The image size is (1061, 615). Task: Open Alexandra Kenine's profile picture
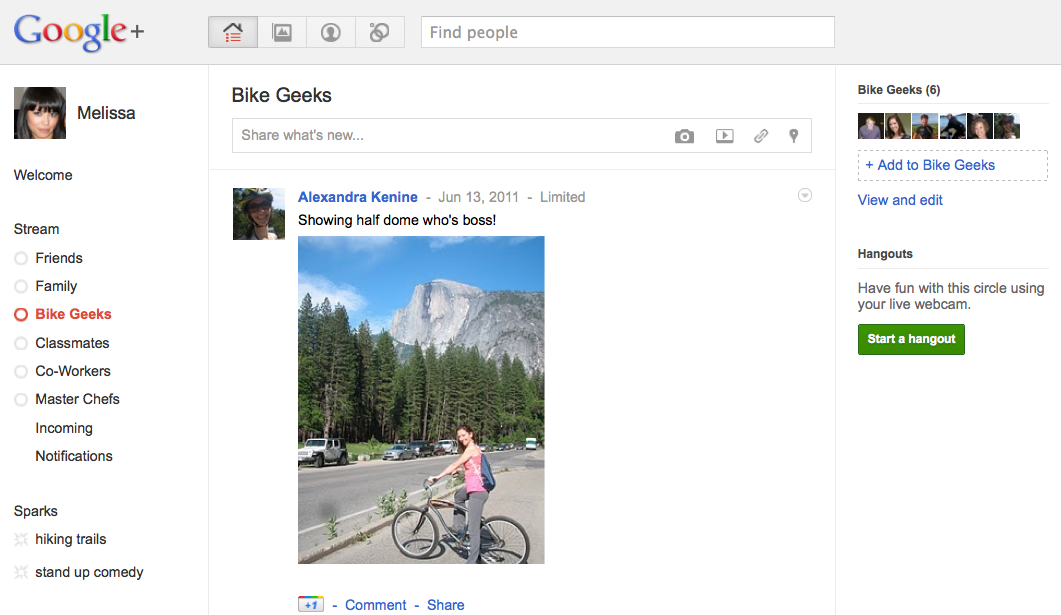[259, 213]
